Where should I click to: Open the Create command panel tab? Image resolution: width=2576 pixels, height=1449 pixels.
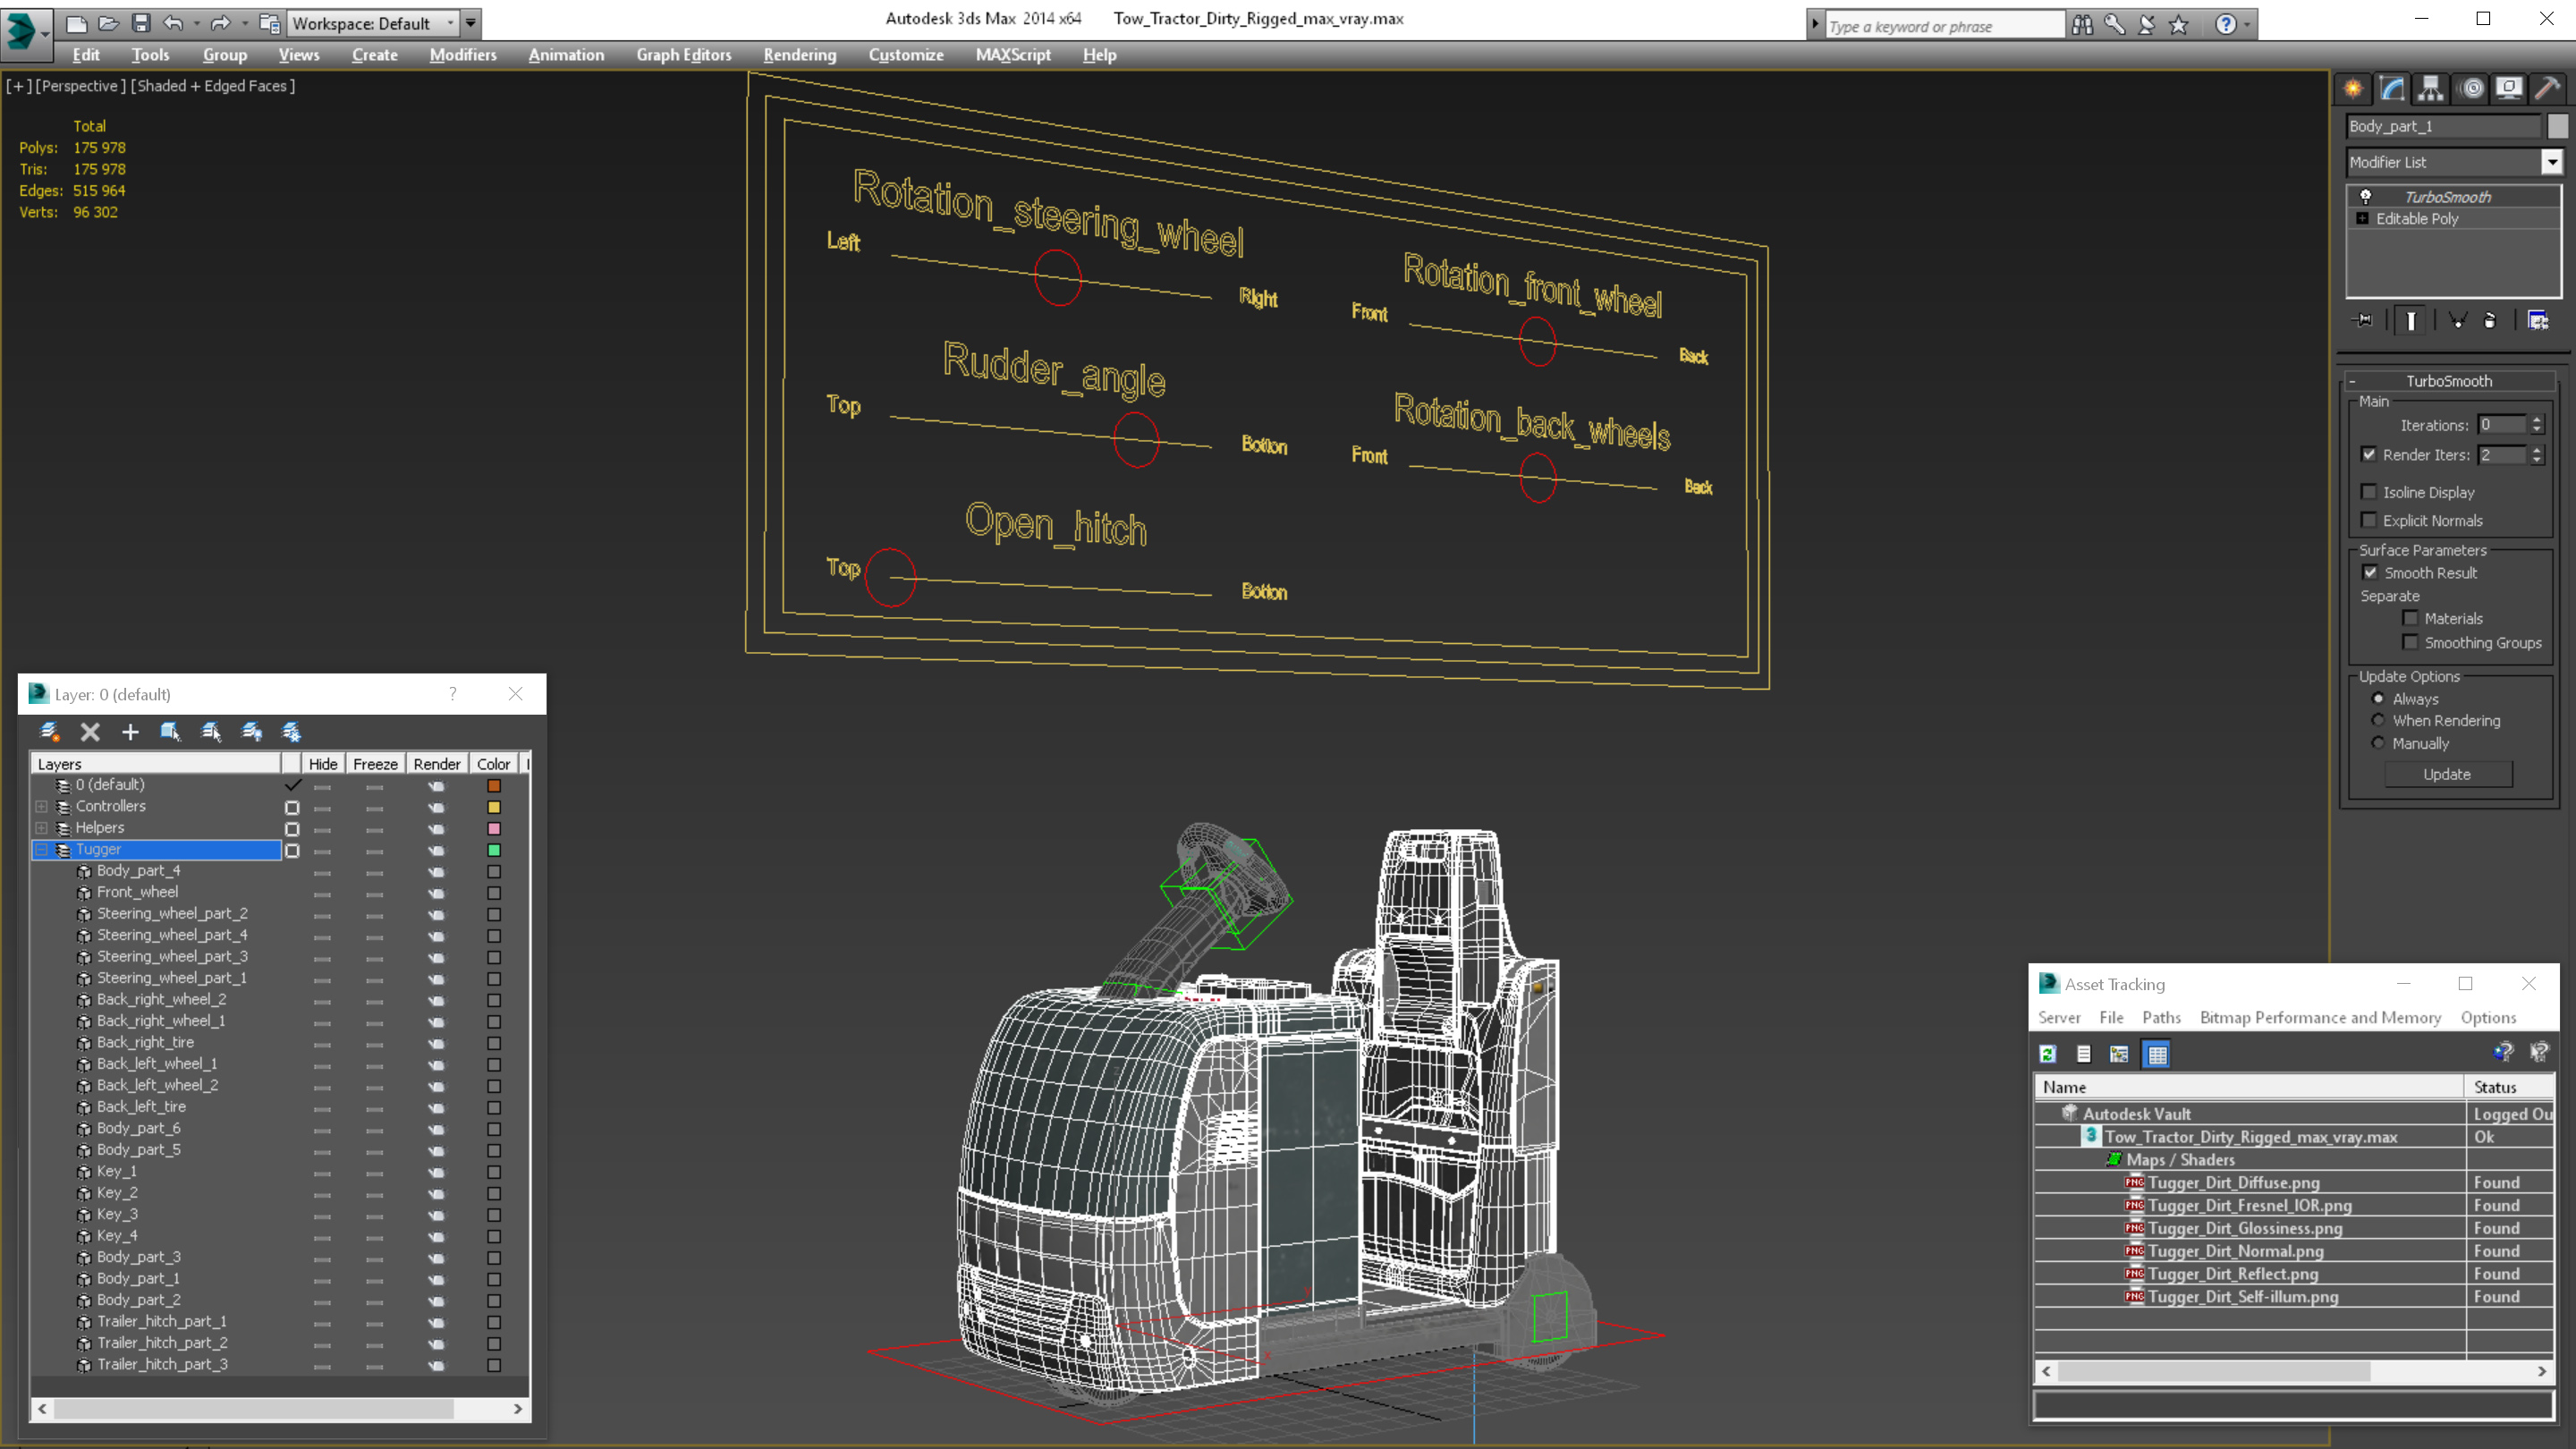[2353, 88]
